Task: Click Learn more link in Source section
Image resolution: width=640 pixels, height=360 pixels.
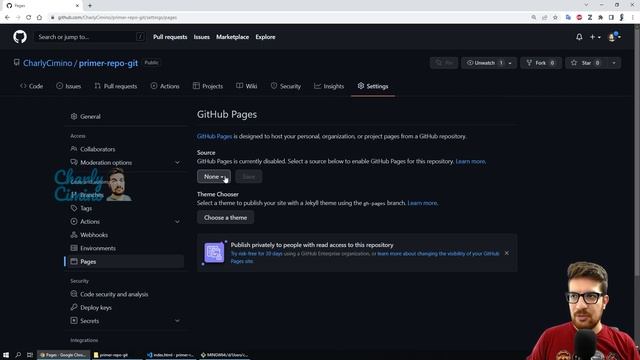Action: [x=470, y=162]
